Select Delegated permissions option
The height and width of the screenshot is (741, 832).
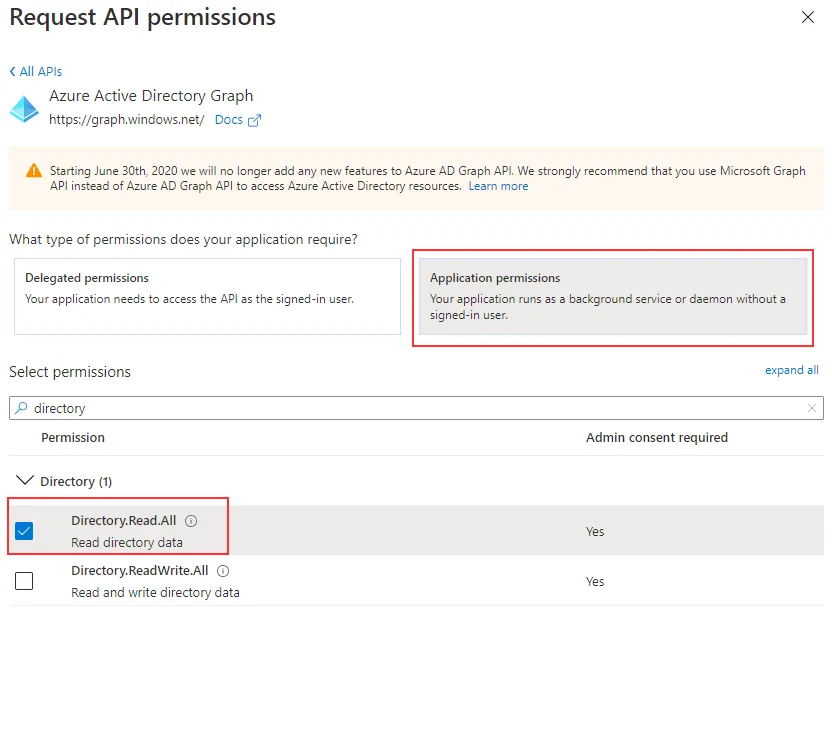(207, 296)
